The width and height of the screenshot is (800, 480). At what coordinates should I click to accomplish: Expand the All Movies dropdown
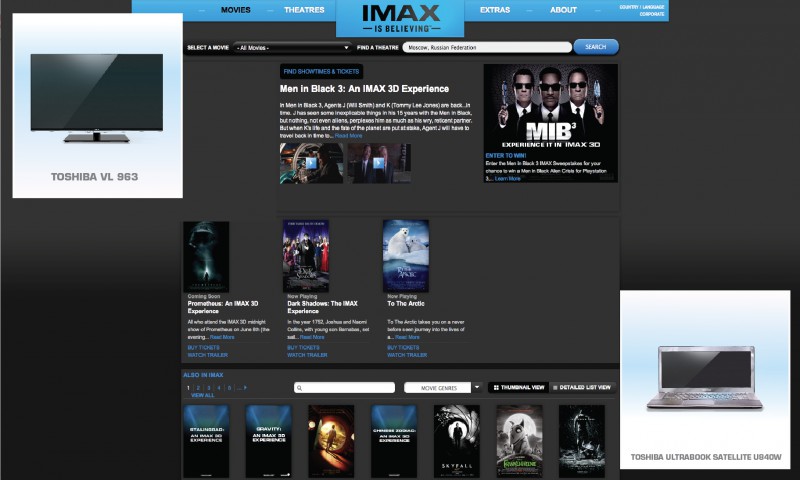tap(292, 47)
